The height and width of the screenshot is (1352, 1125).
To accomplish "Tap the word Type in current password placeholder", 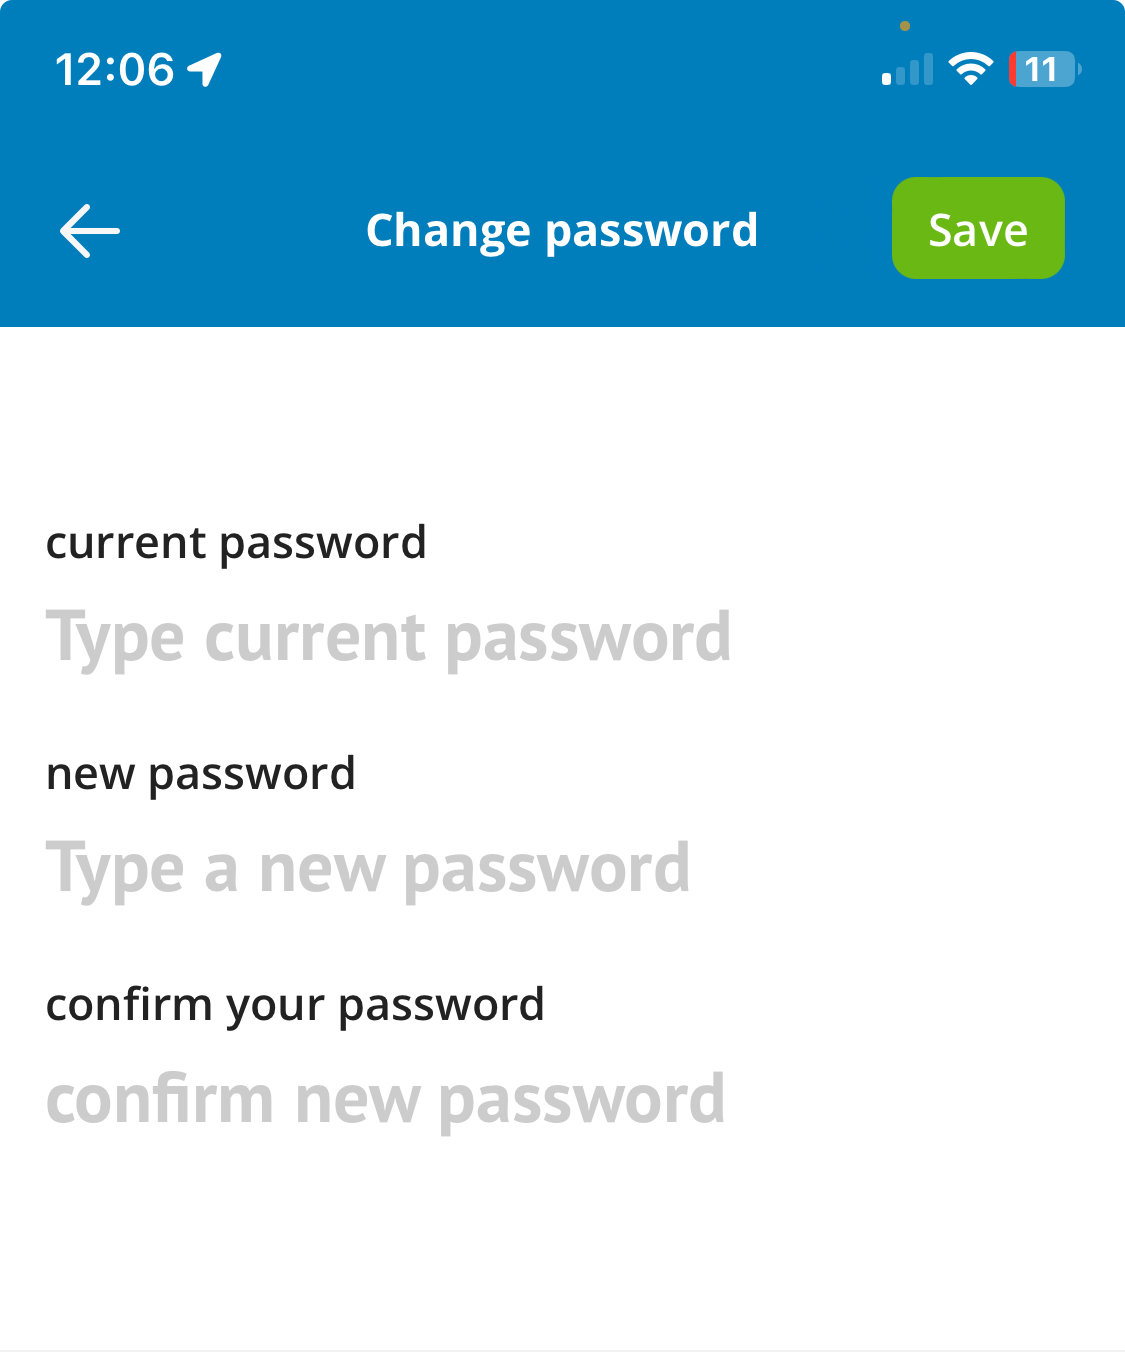I will click(x=115, y=640).
